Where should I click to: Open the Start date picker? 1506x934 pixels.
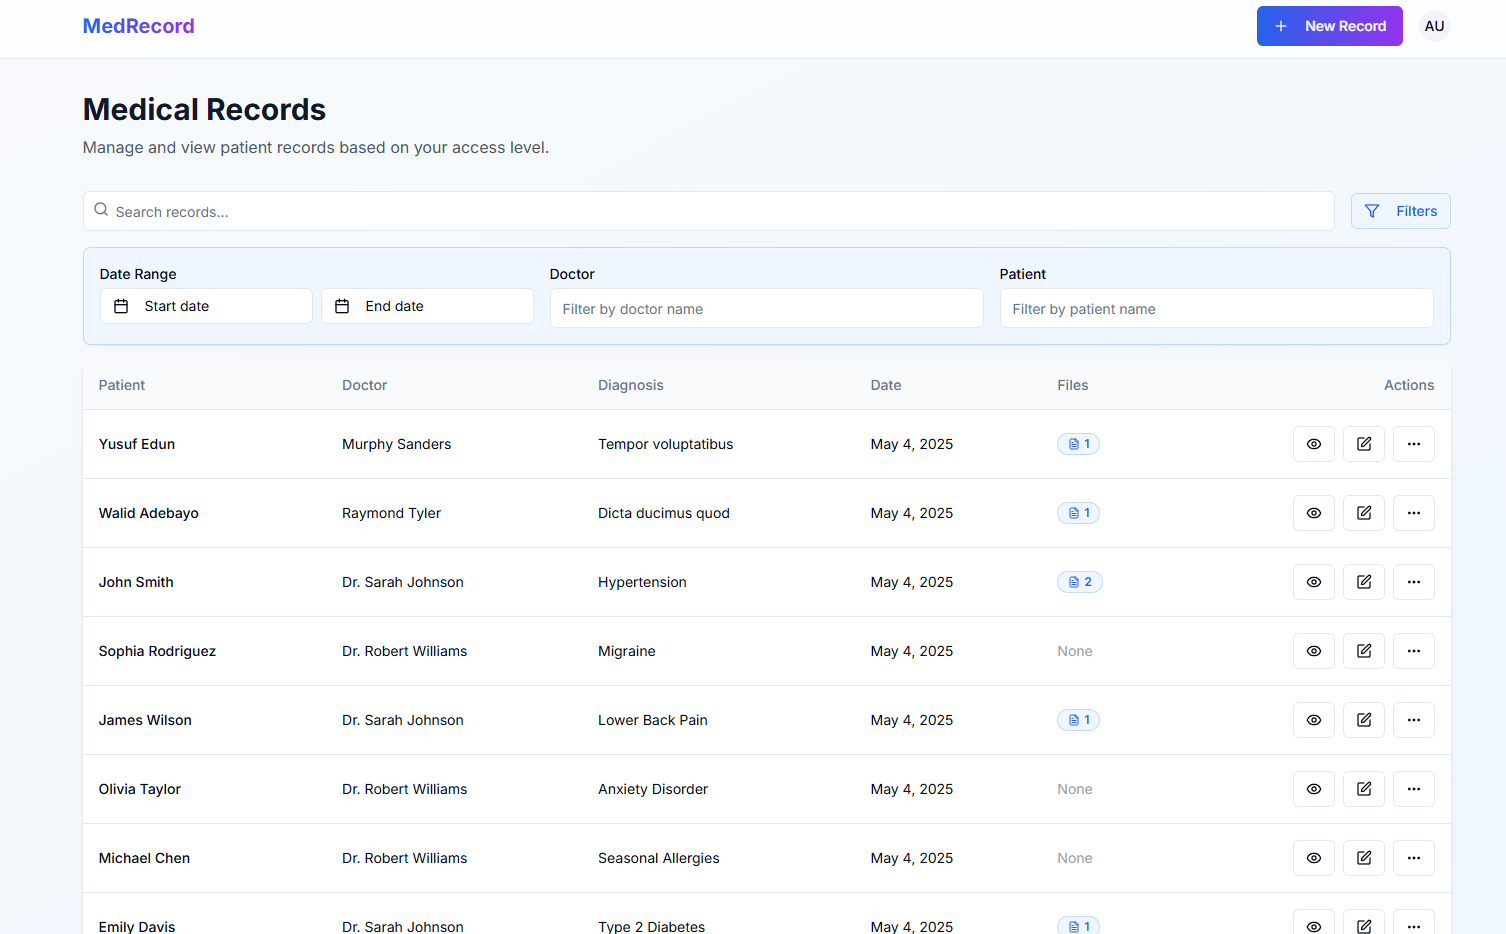pyautogui.click(x=206, y=306)
